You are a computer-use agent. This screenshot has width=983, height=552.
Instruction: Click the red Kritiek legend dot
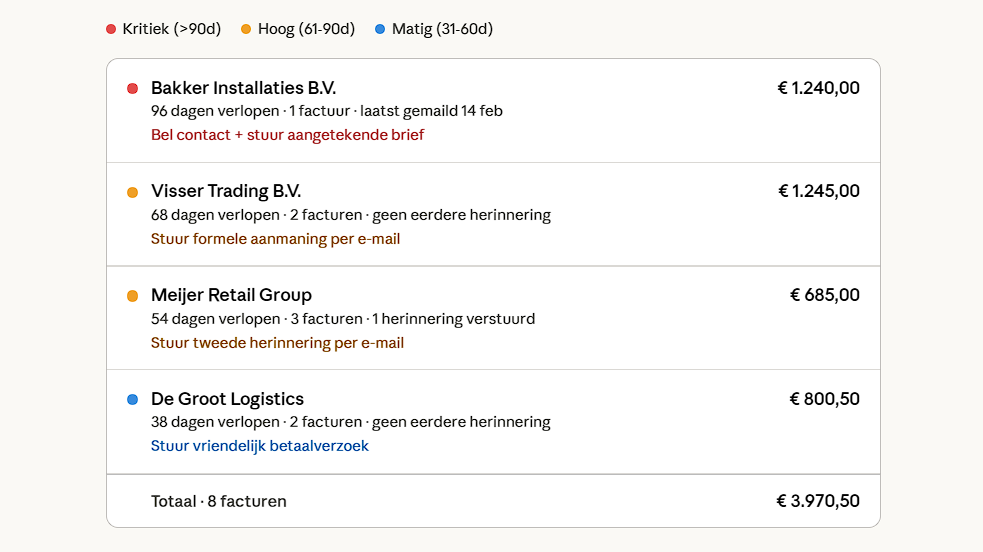[x=111, y=29]
